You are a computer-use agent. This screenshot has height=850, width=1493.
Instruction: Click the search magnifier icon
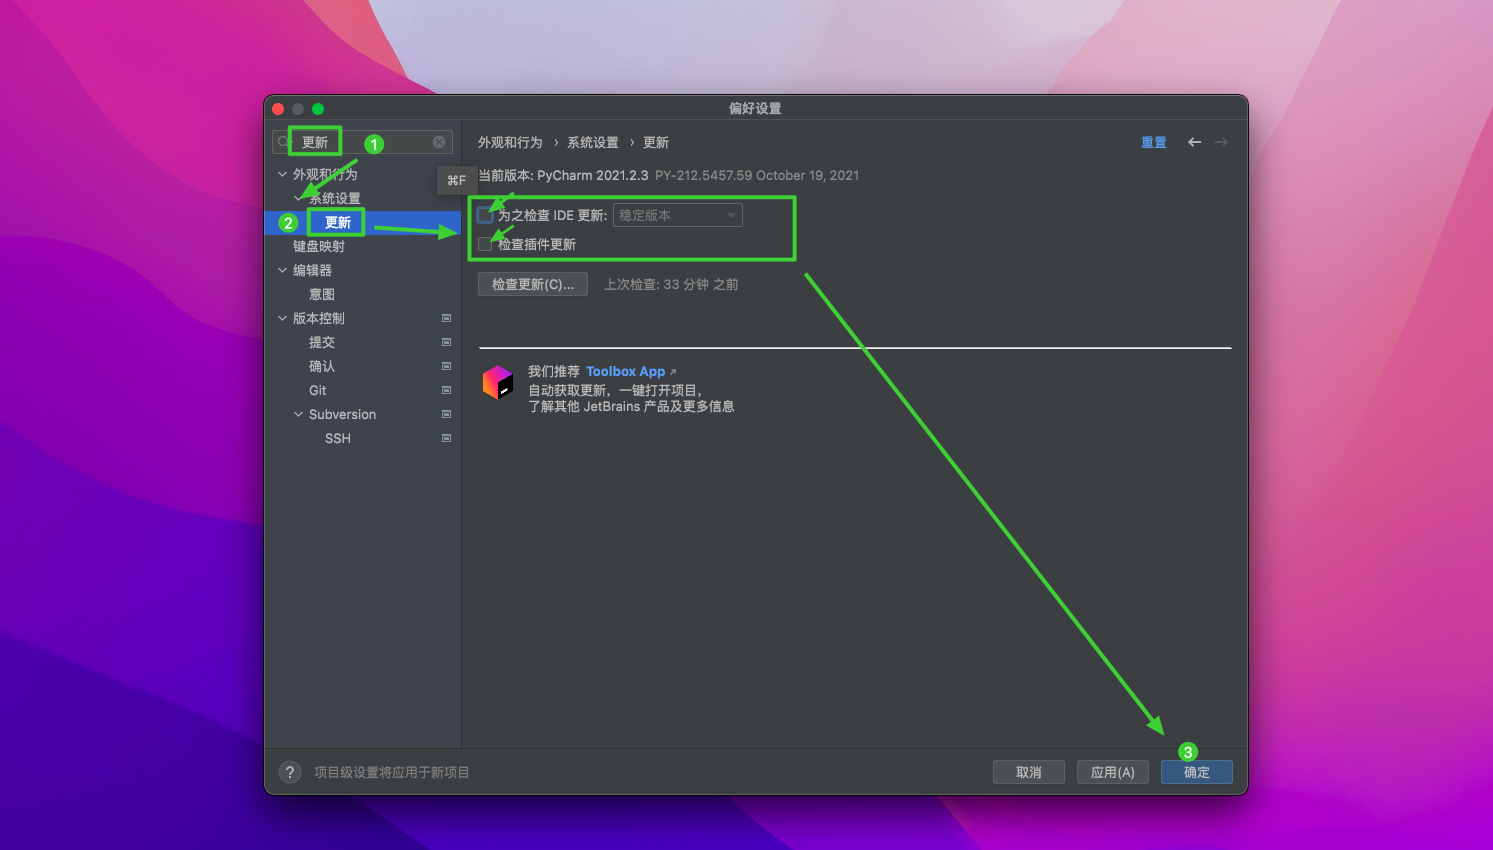(x=283, y=142)
